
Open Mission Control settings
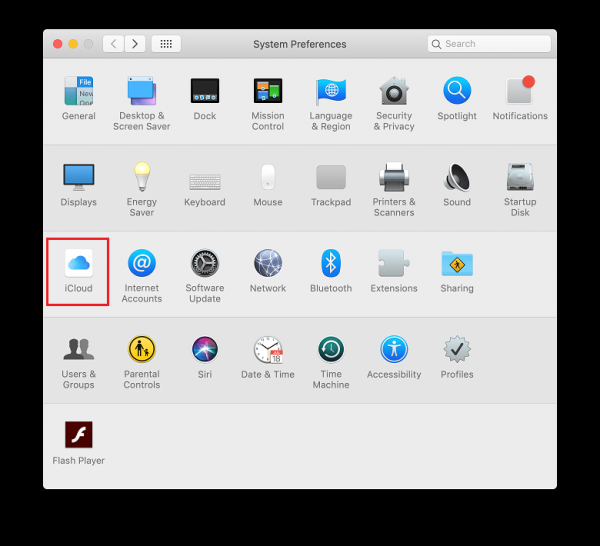tap(268, 92)
